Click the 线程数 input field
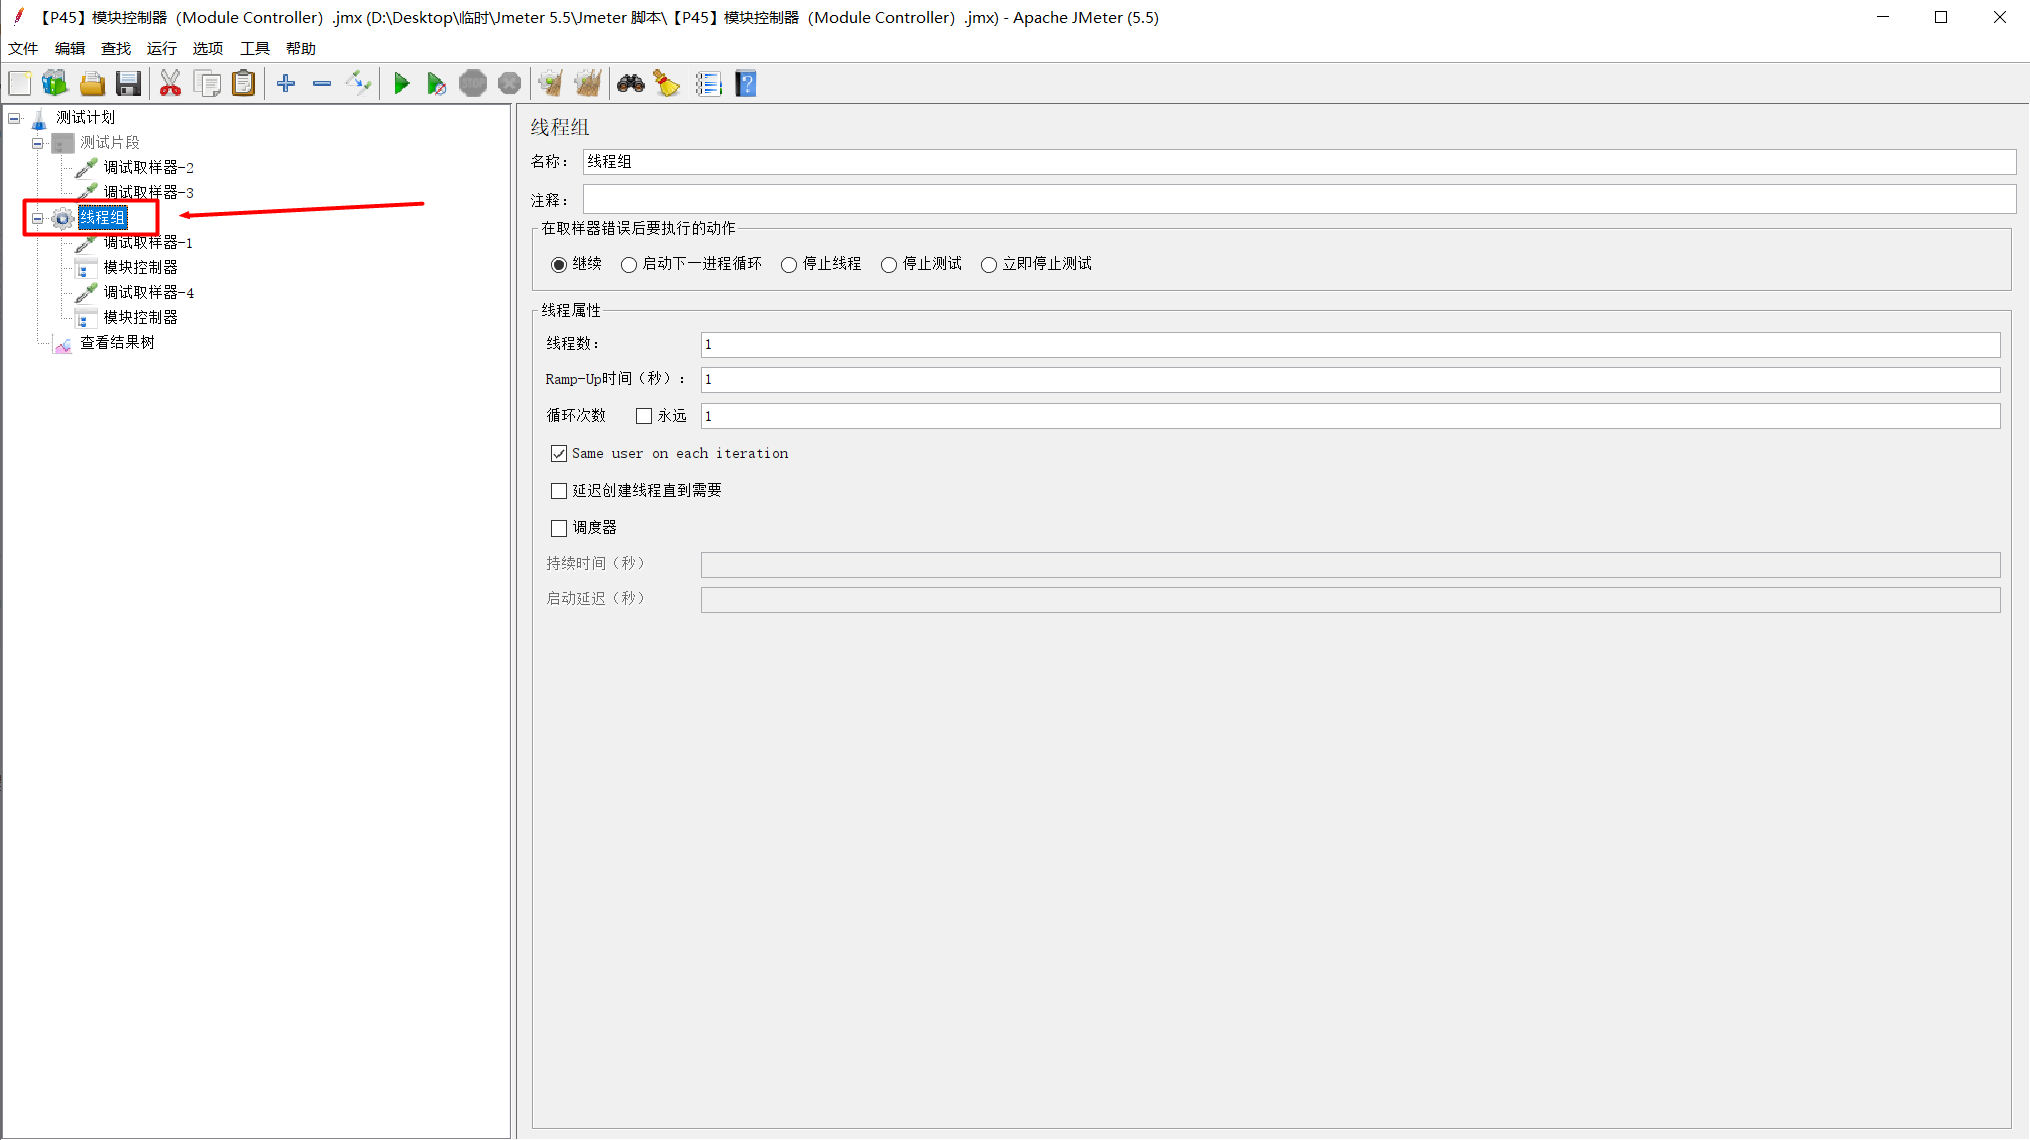The height and width of the screenshot is (1140, 2030). [x=1350, y=345]
